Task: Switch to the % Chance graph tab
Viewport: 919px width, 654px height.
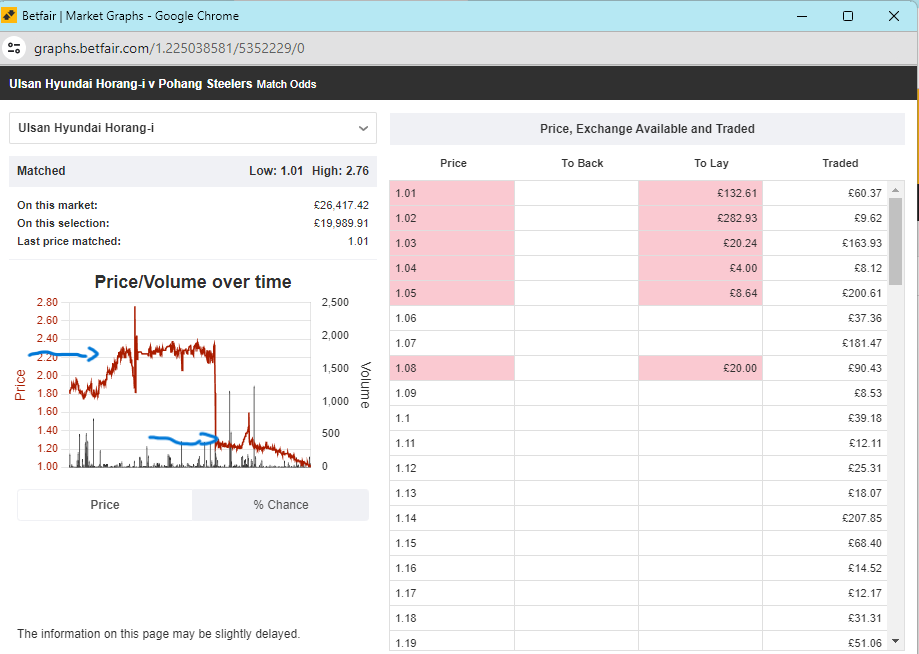Action: pos(281,505)
